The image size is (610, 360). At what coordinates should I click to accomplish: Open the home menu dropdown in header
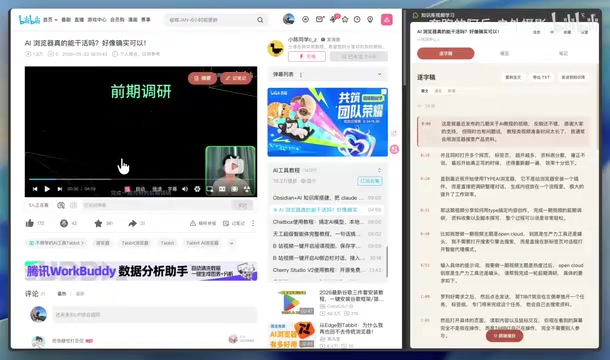tap(50, 19)
